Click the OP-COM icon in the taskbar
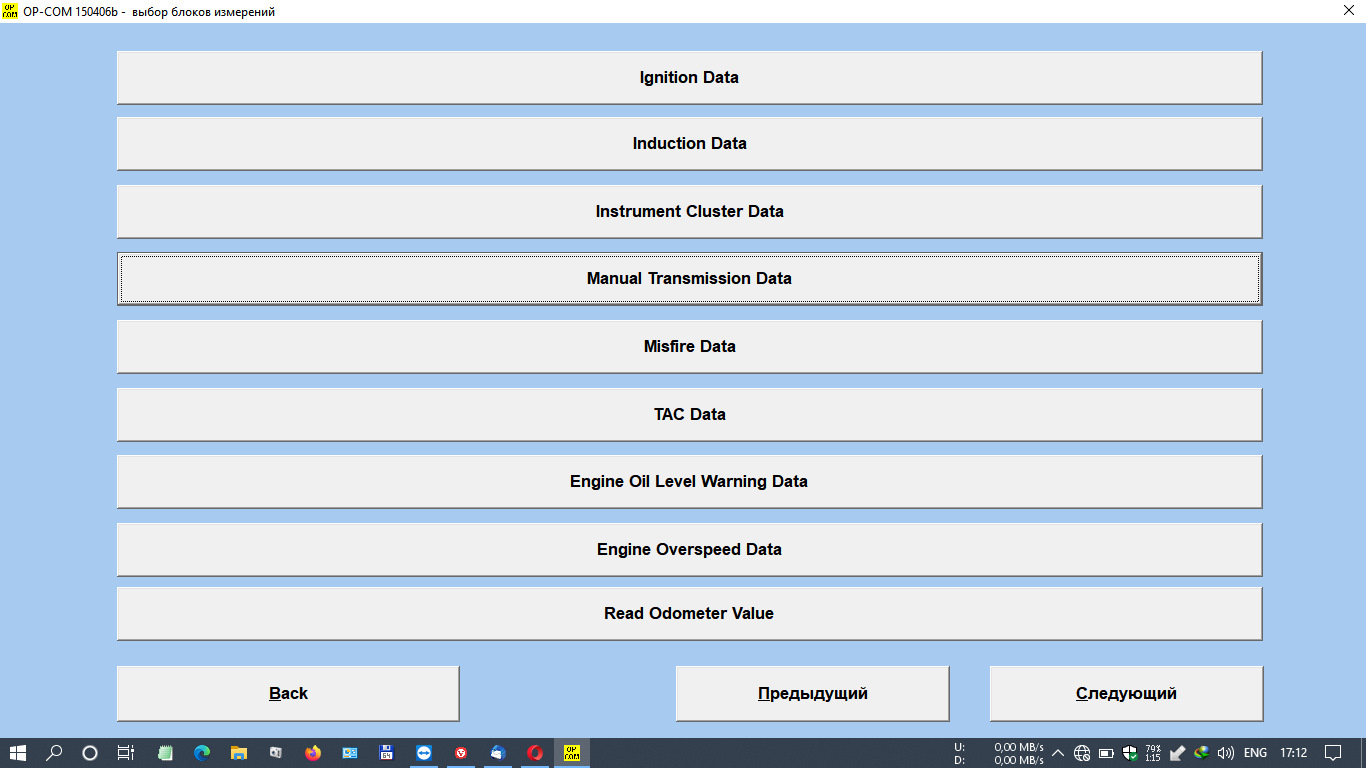Image resolution: width=1366 pixels, height=768 pixels. [x=572, y=753]
